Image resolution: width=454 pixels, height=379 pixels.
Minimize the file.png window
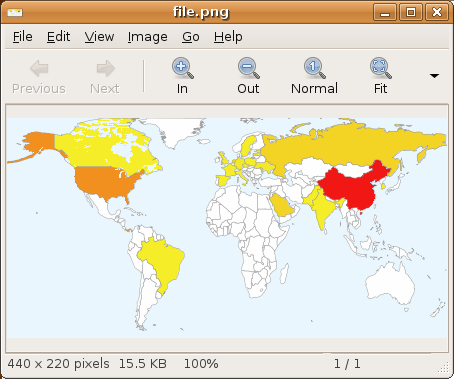pyautogui.click(x=385, y=12)
